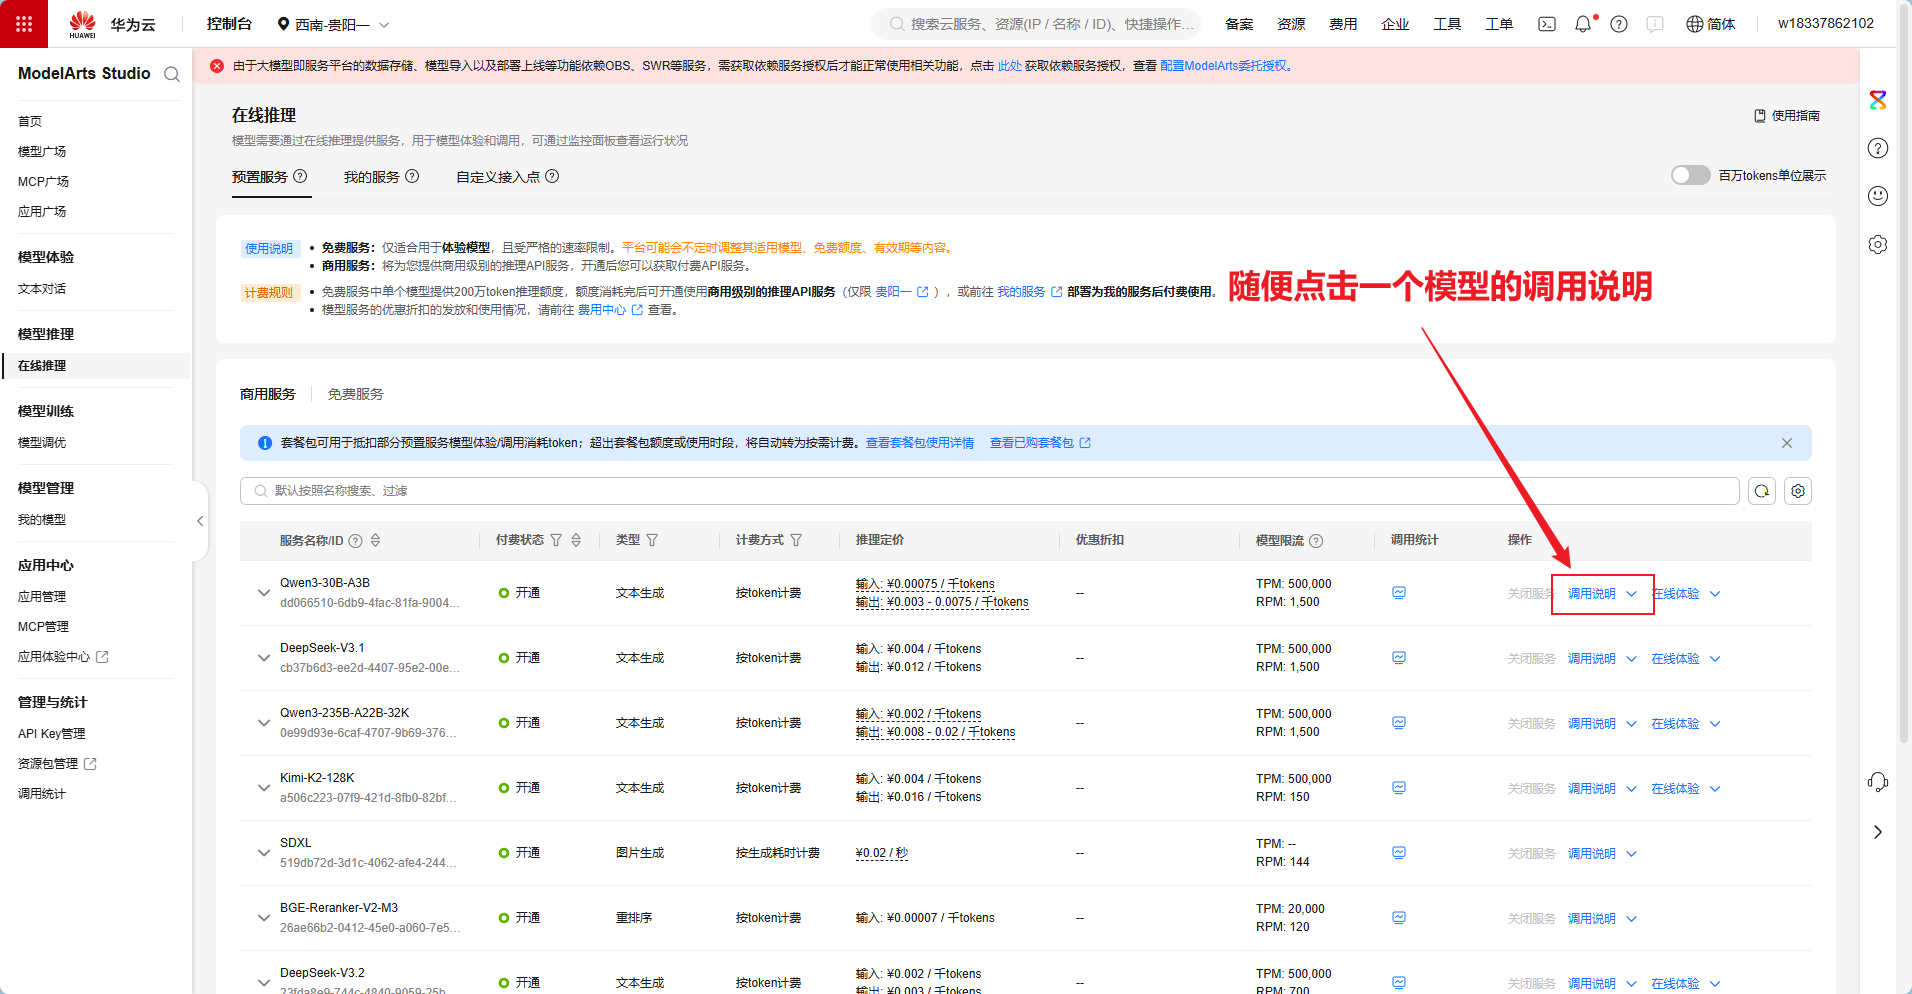
Task: Click the help icon beside 我的服务 tab
Action: point(412,176)
